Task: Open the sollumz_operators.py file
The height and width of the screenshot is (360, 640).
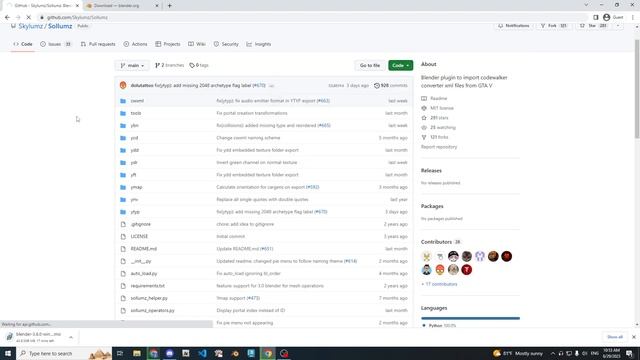Action: click(152, 311)
